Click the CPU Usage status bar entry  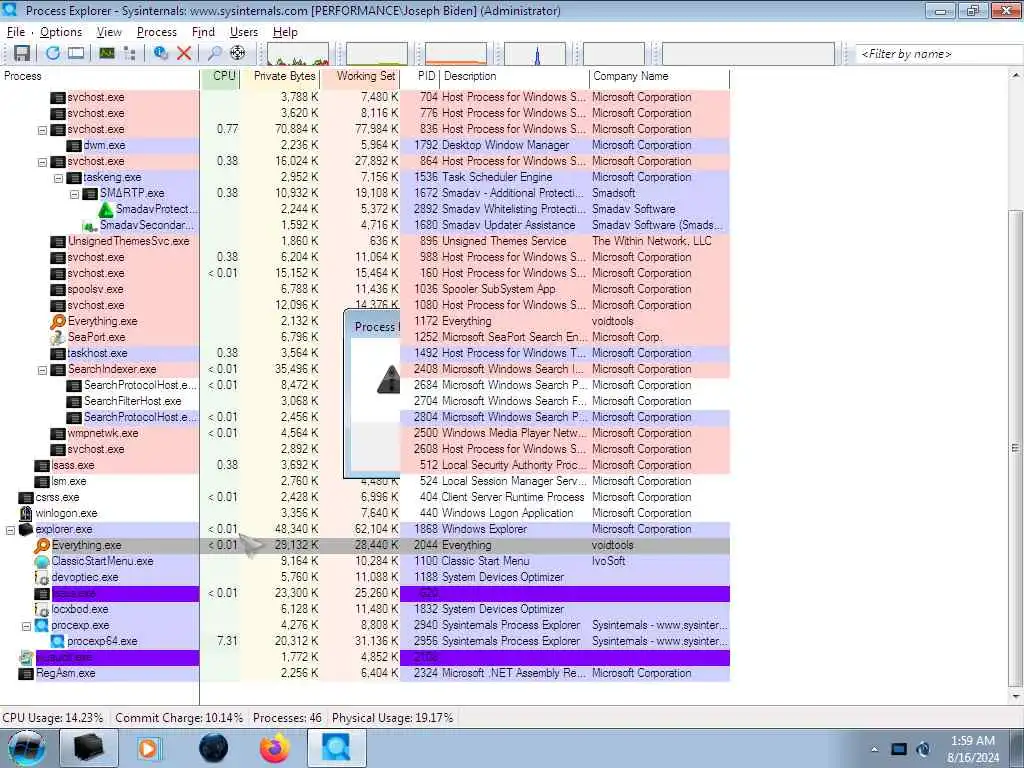tap(53, 718)
